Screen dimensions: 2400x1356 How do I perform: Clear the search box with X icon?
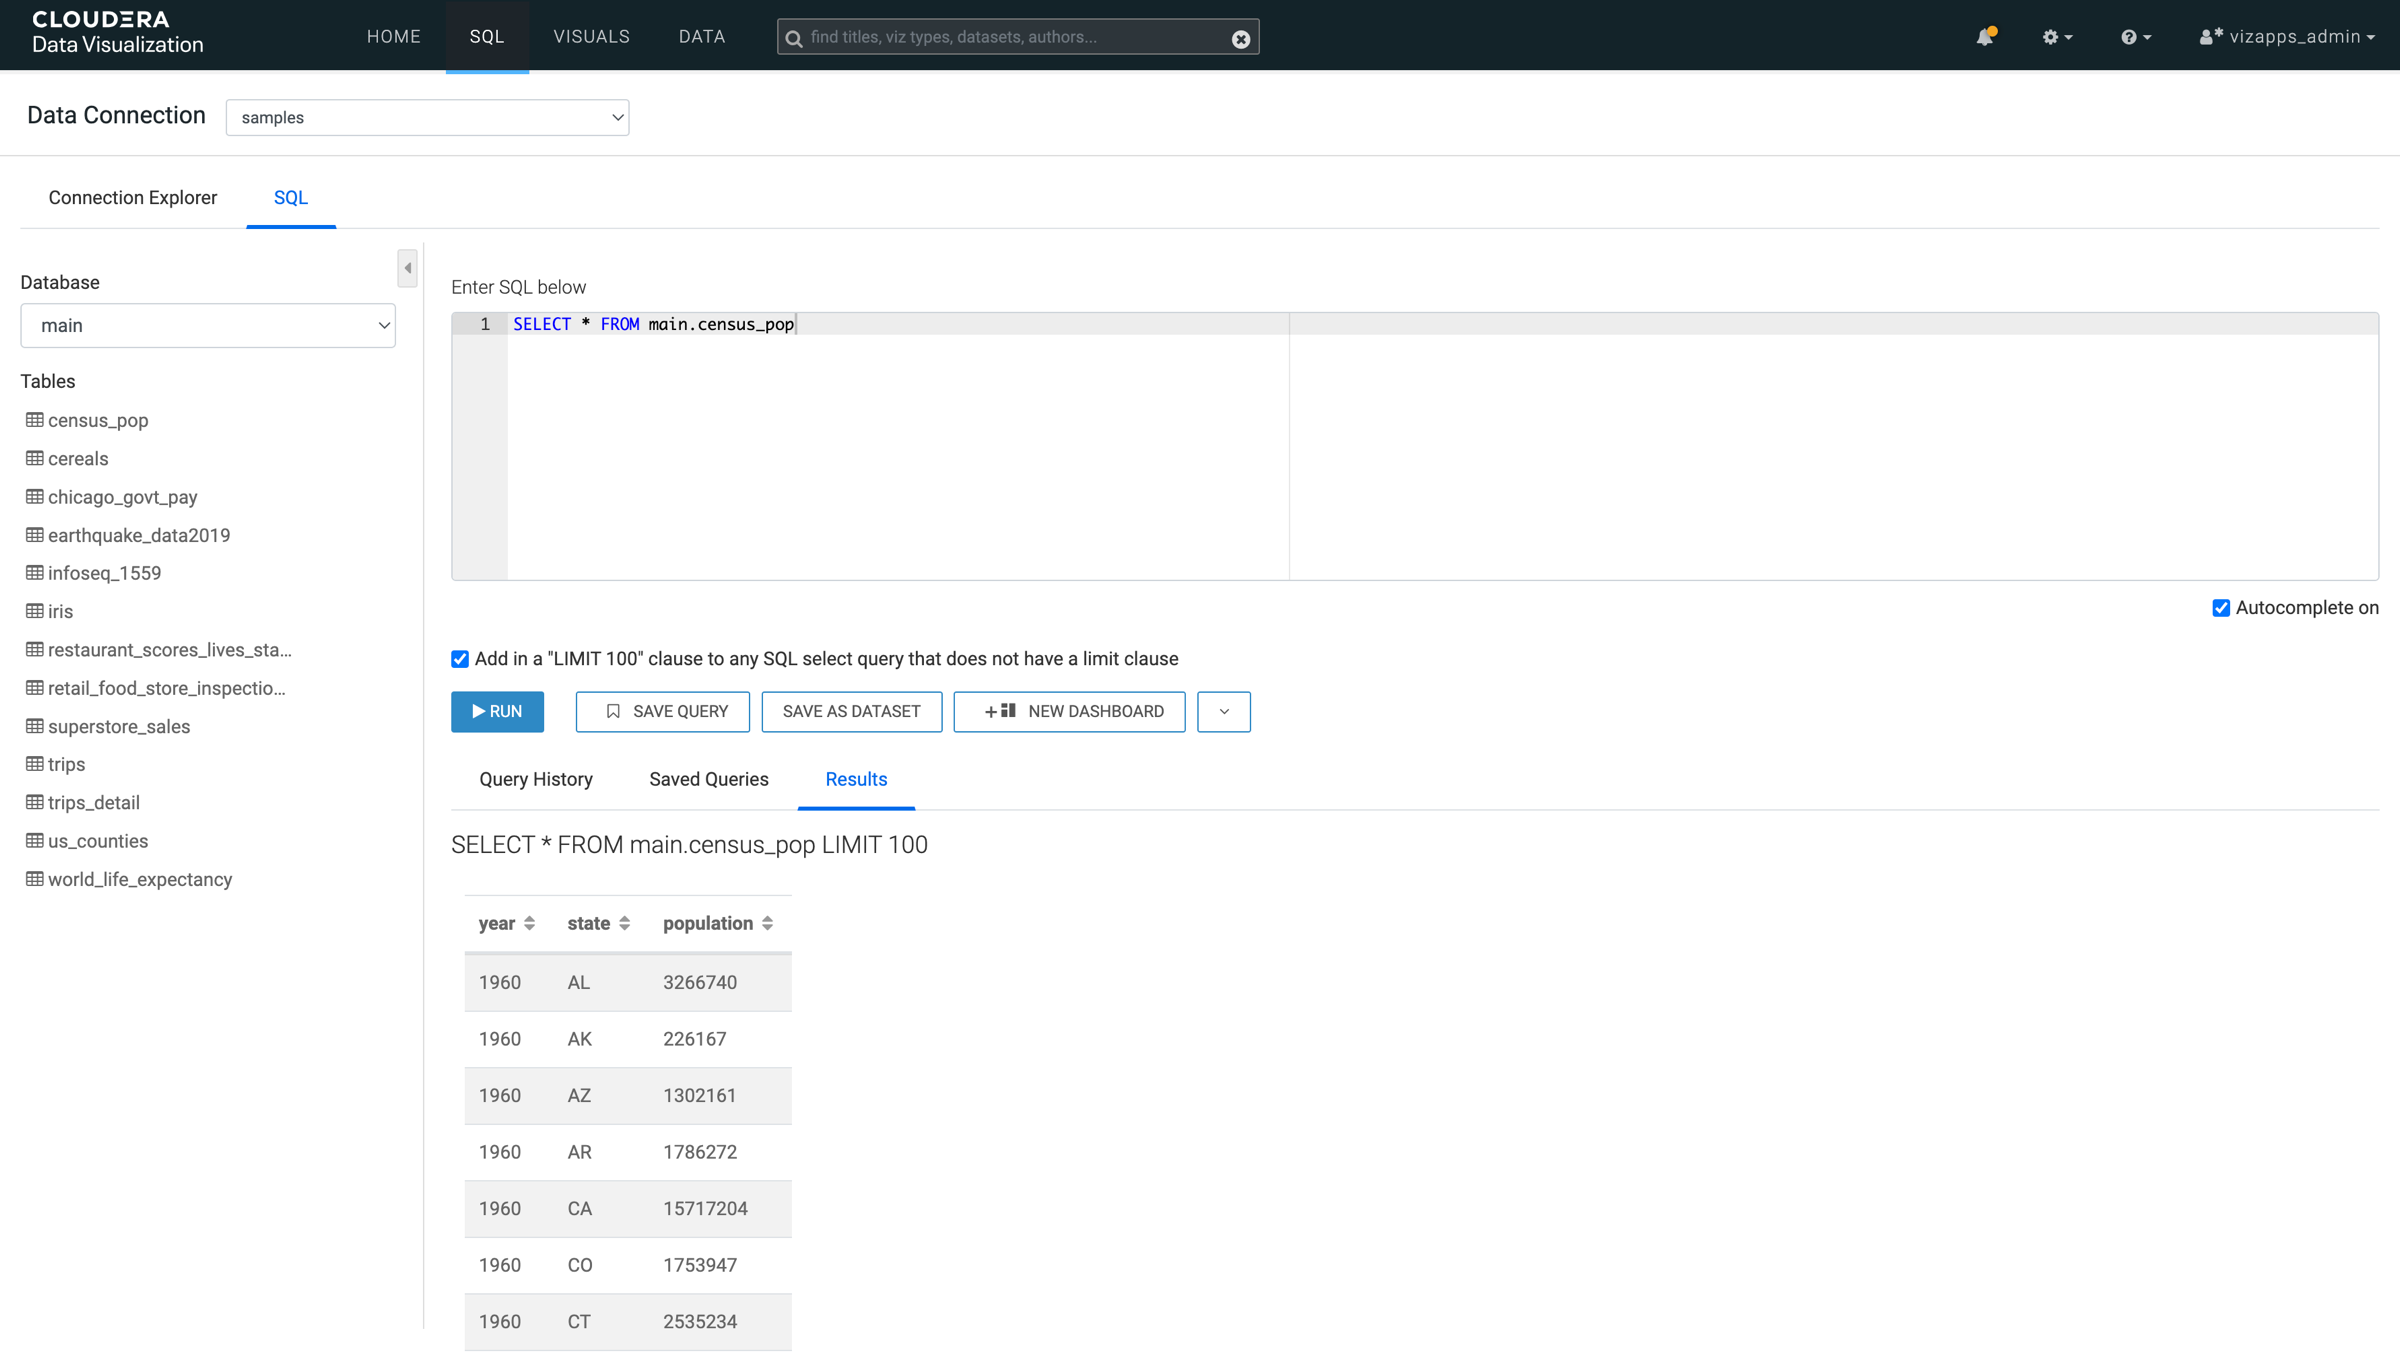1240,39
